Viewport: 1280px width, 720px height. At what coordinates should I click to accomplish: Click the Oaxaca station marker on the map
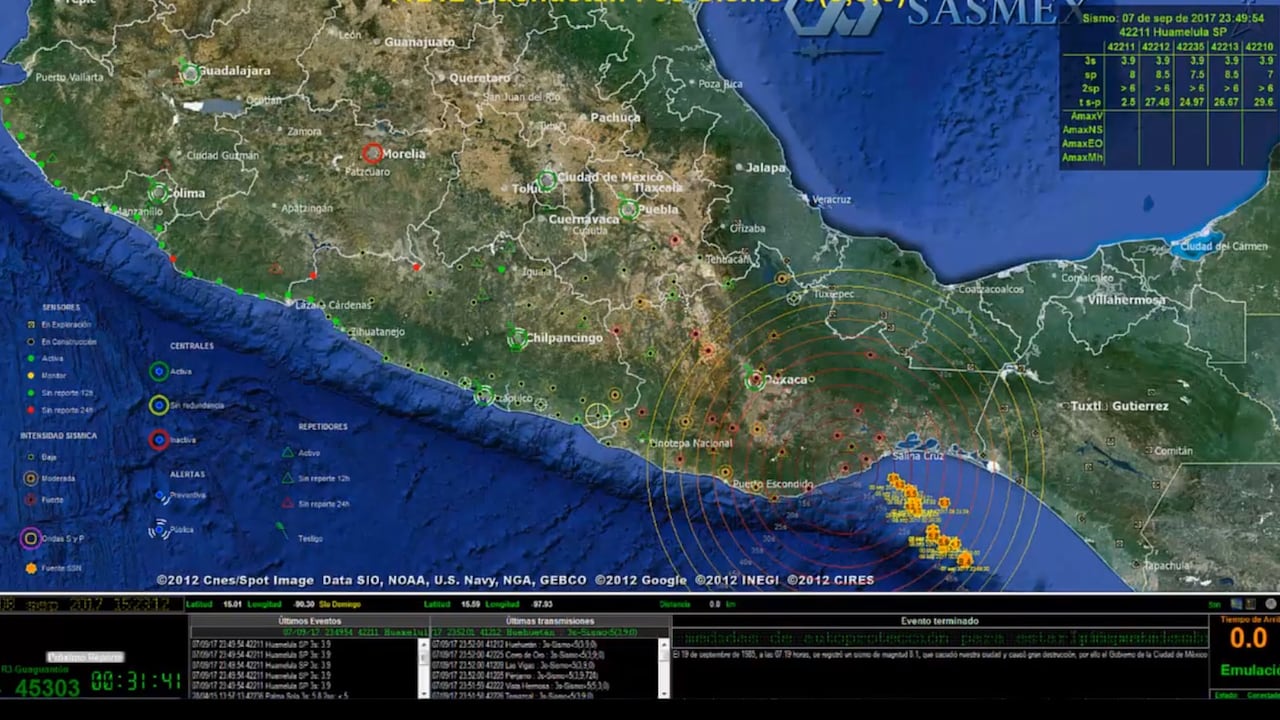pos(756,379)
